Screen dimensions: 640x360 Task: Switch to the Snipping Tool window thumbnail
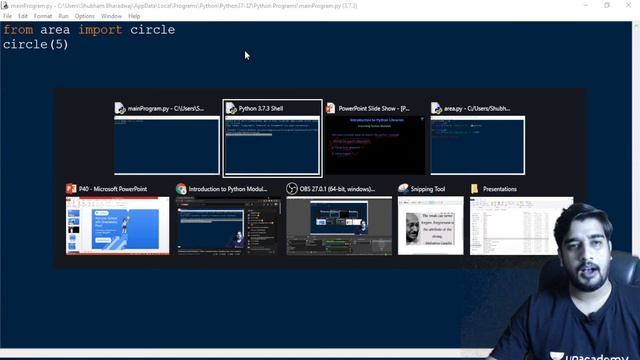pos(431,226)
